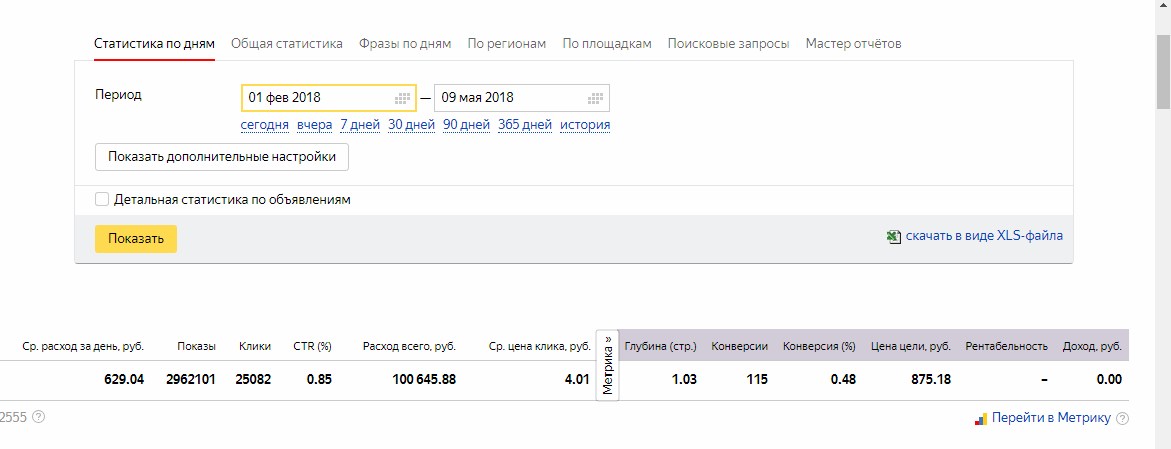Switch to Общая статистика tab
Image resolution: width=1171 pixels, height=449 pixels.
(x=287, y=43)
